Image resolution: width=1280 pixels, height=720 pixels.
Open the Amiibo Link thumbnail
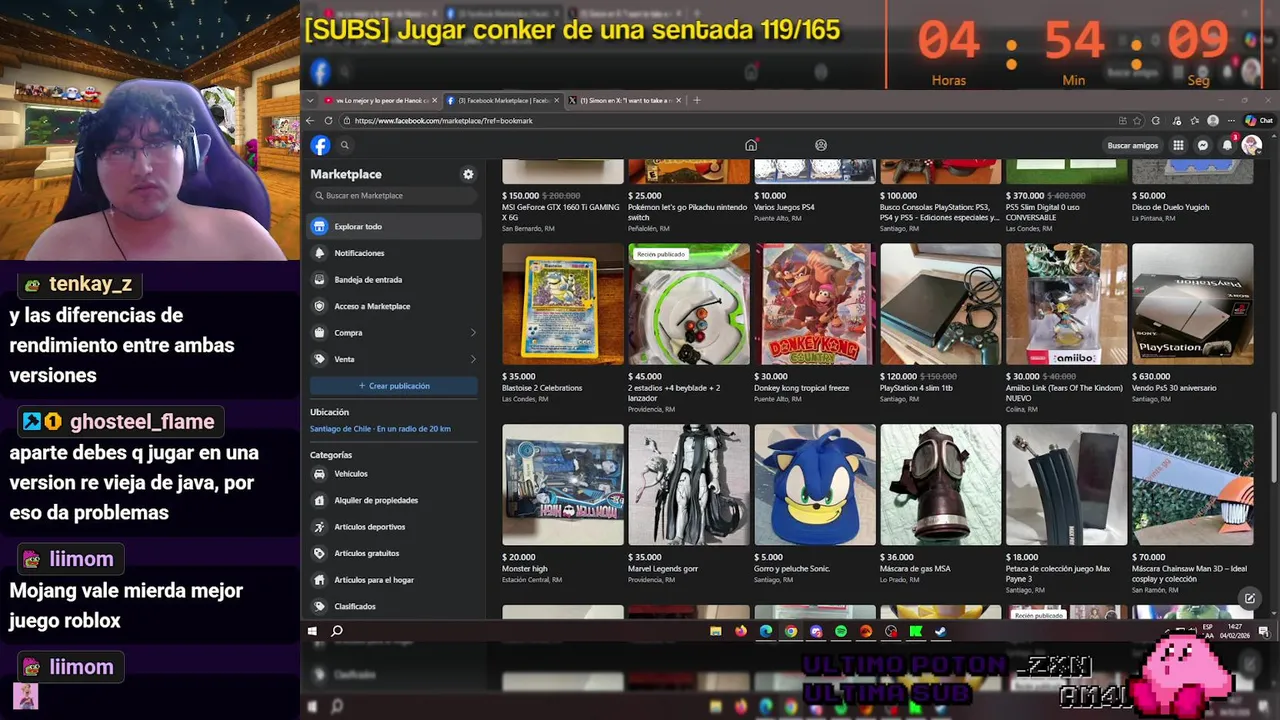pos(1067,304)
